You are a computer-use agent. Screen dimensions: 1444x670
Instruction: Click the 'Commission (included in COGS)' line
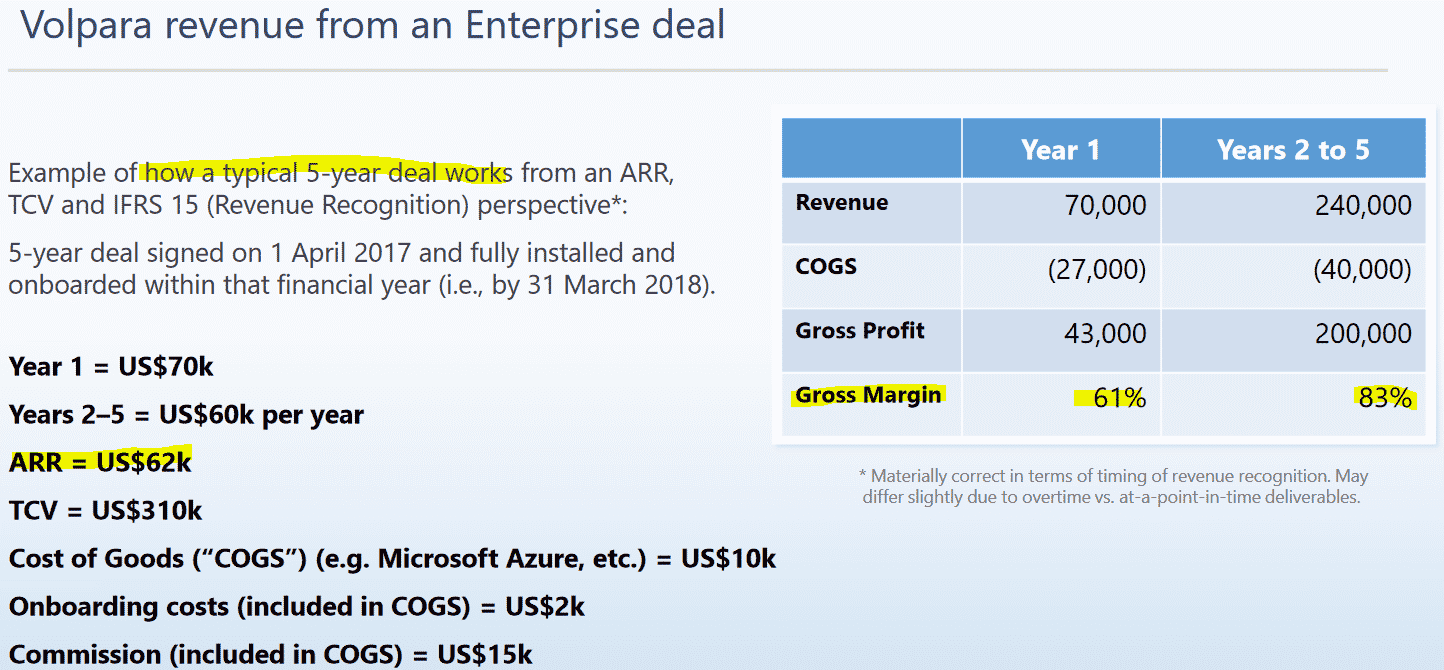click(270, 654)
